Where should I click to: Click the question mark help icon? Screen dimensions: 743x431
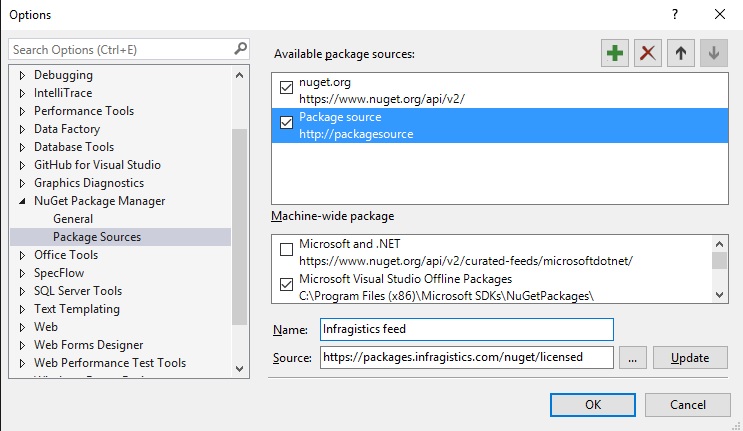(675, 15)
